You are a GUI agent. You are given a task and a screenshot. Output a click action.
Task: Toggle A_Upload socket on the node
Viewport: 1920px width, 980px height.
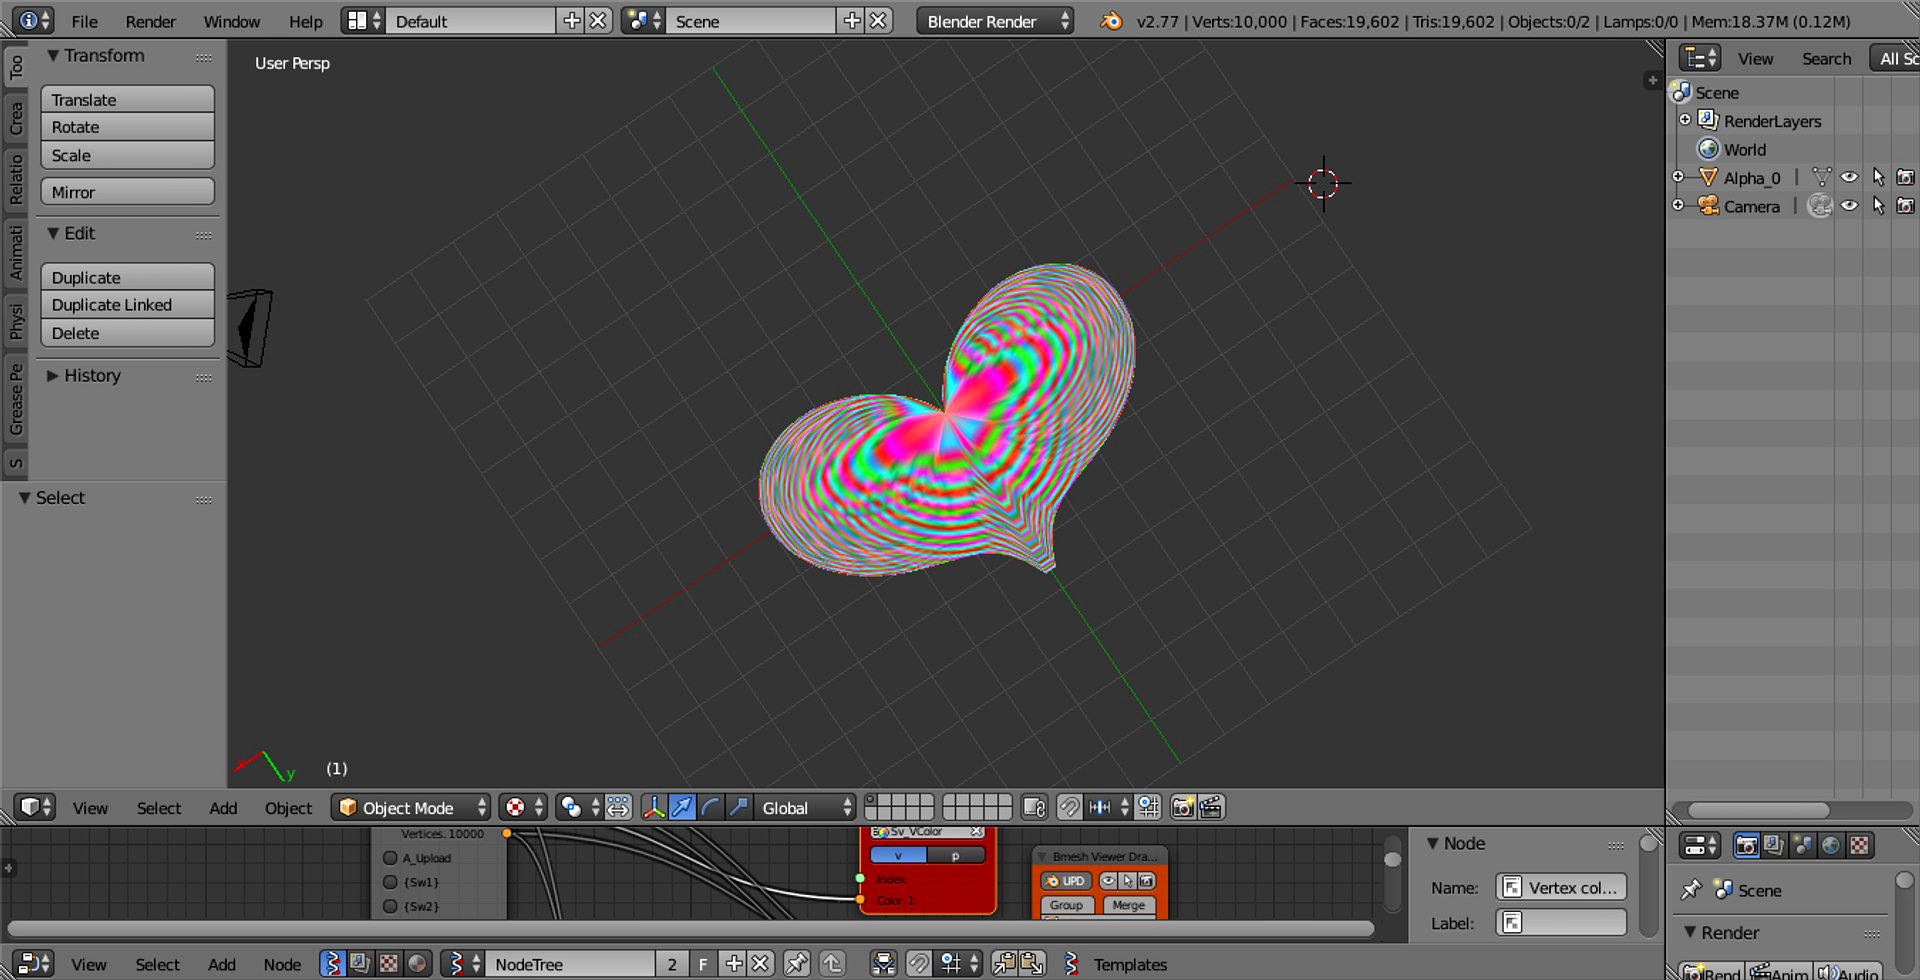[x=390, y=858]
